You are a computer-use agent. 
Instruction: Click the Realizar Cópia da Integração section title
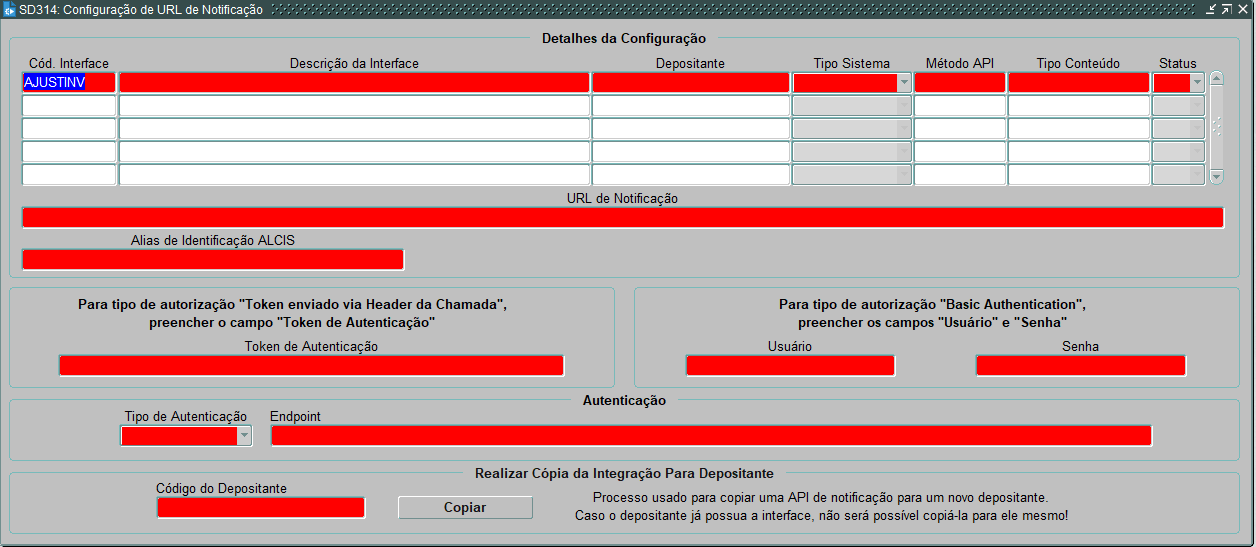coord(624,473)
